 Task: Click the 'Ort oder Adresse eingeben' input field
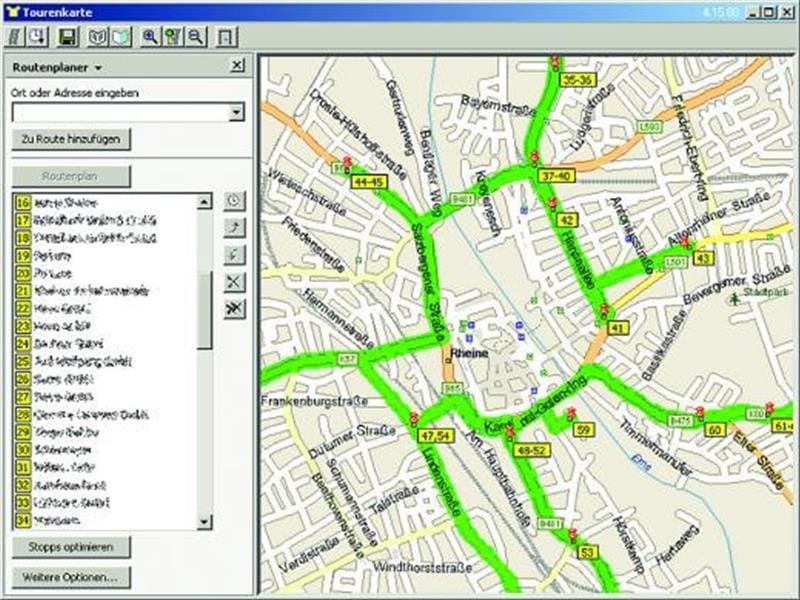[118, 113]
